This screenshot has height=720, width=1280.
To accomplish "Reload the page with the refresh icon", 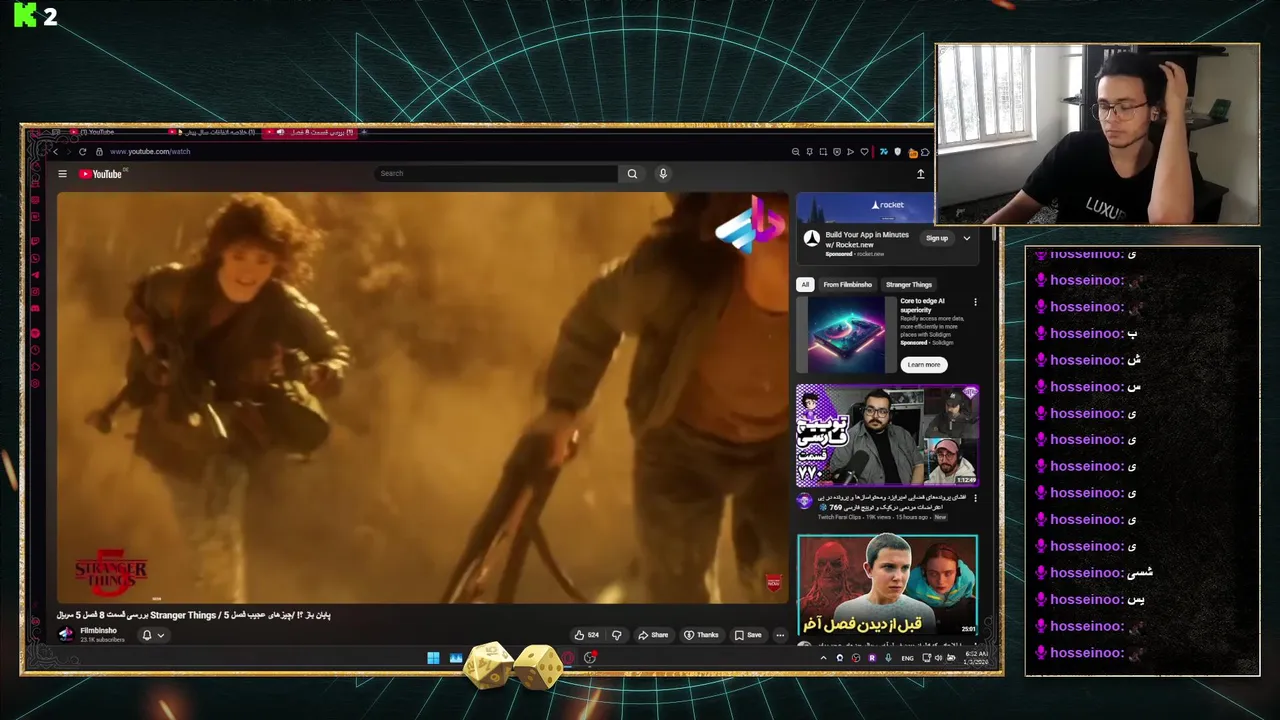I will coord(83,152).
